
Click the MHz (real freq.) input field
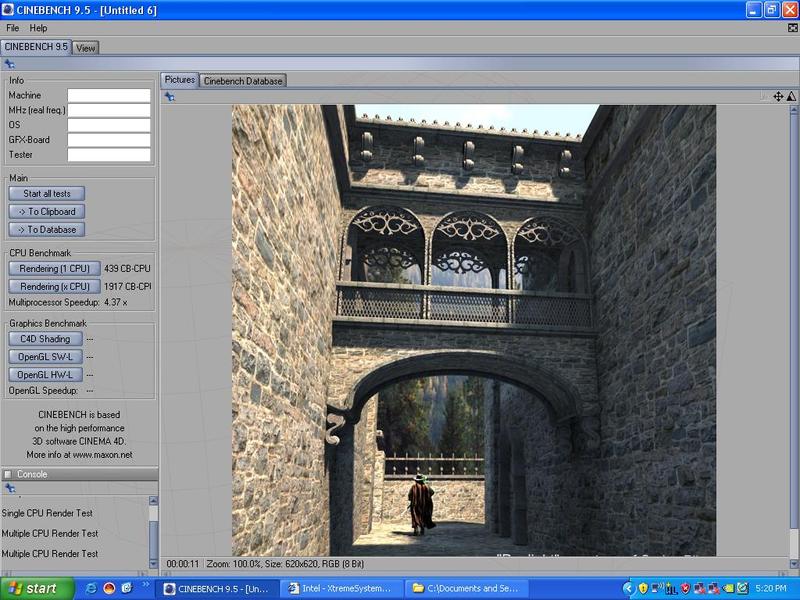(109, 110)
